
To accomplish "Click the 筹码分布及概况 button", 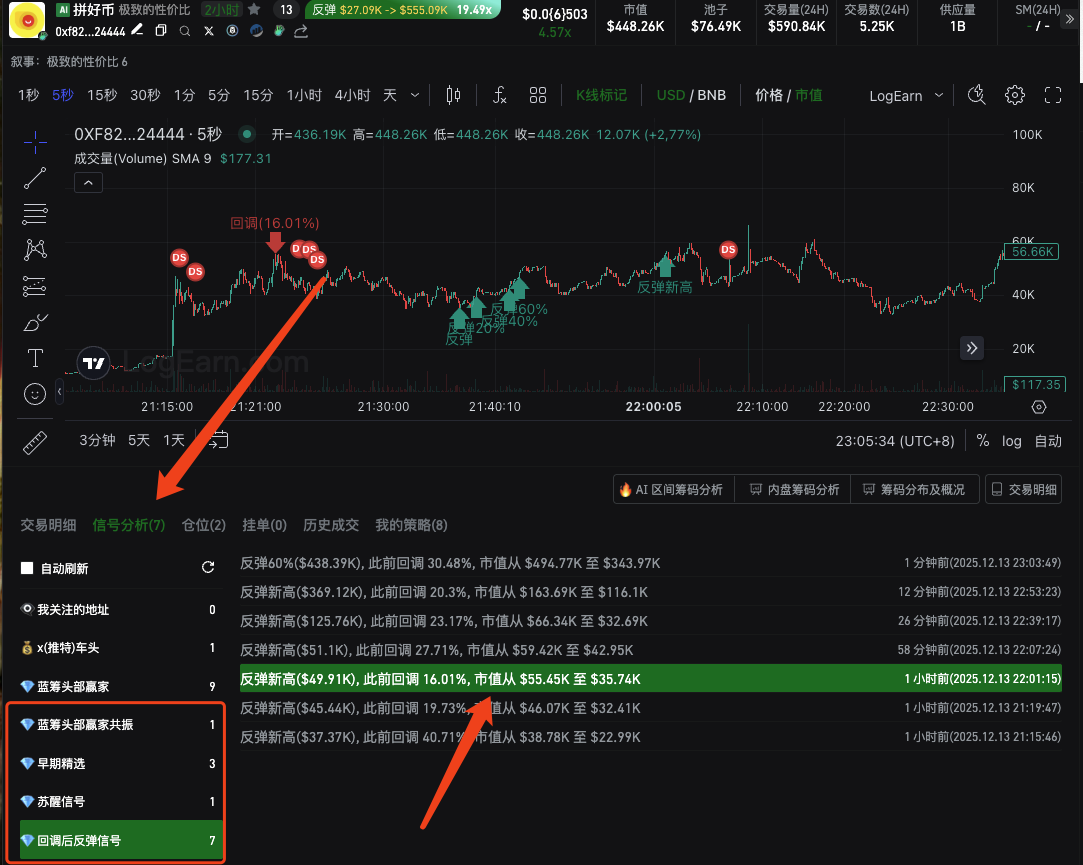I will [913, 490].
